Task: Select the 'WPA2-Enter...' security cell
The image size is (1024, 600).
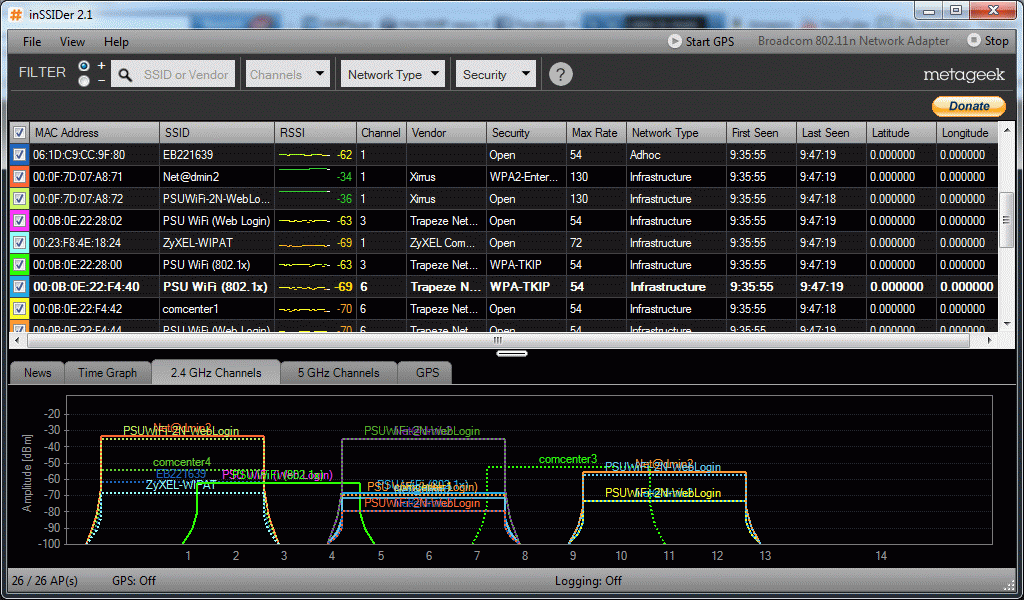Action: [x=524, y=177]
